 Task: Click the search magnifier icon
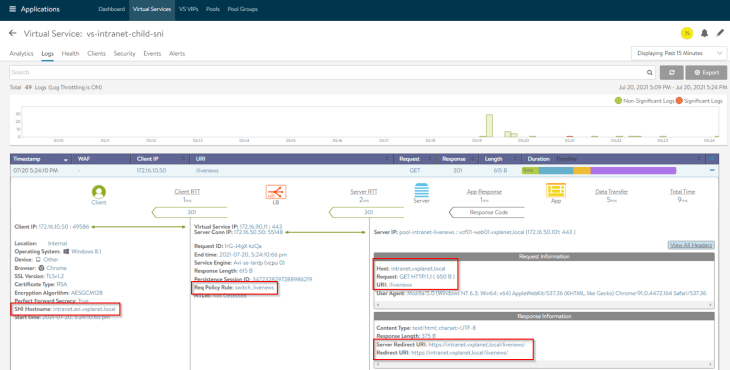649,73
